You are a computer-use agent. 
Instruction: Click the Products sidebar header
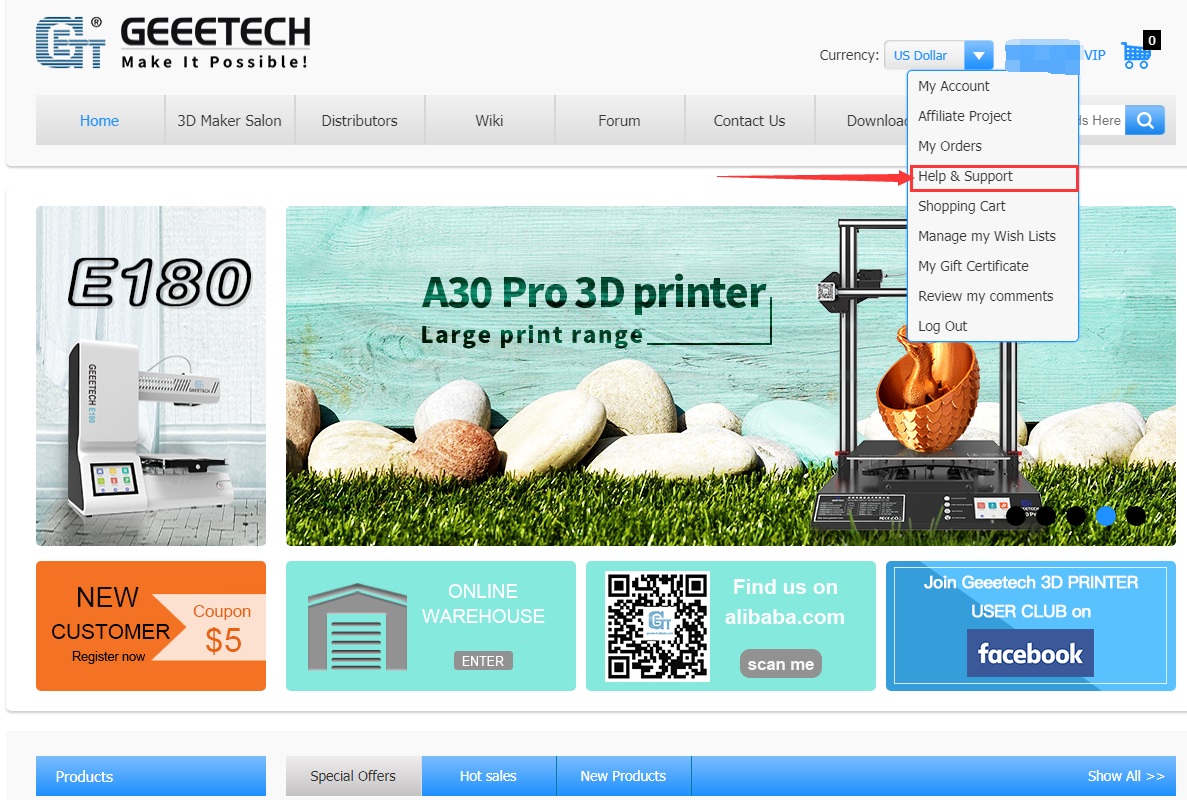(x=151, y=776)
